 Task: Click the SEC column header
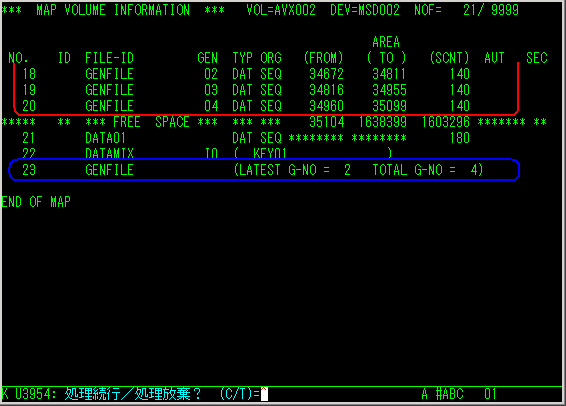coord(536,58)
